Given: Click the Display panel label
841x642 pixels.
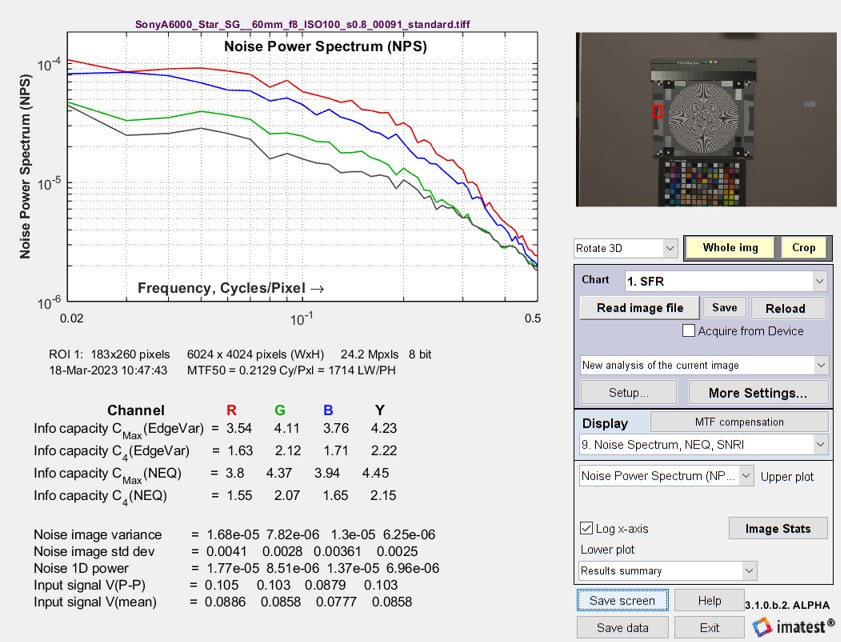Looking at the screenshot, I should click(x=605, y=423).
